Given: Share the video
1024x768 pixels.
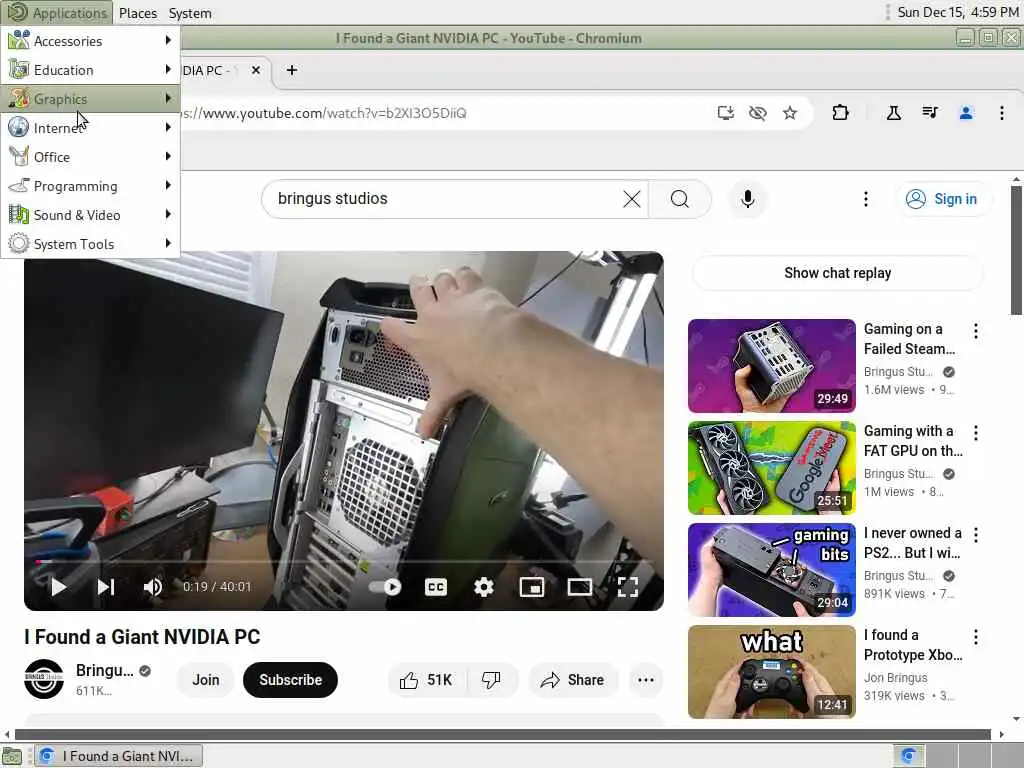Looking at the screenshot, I should (572, 680).
